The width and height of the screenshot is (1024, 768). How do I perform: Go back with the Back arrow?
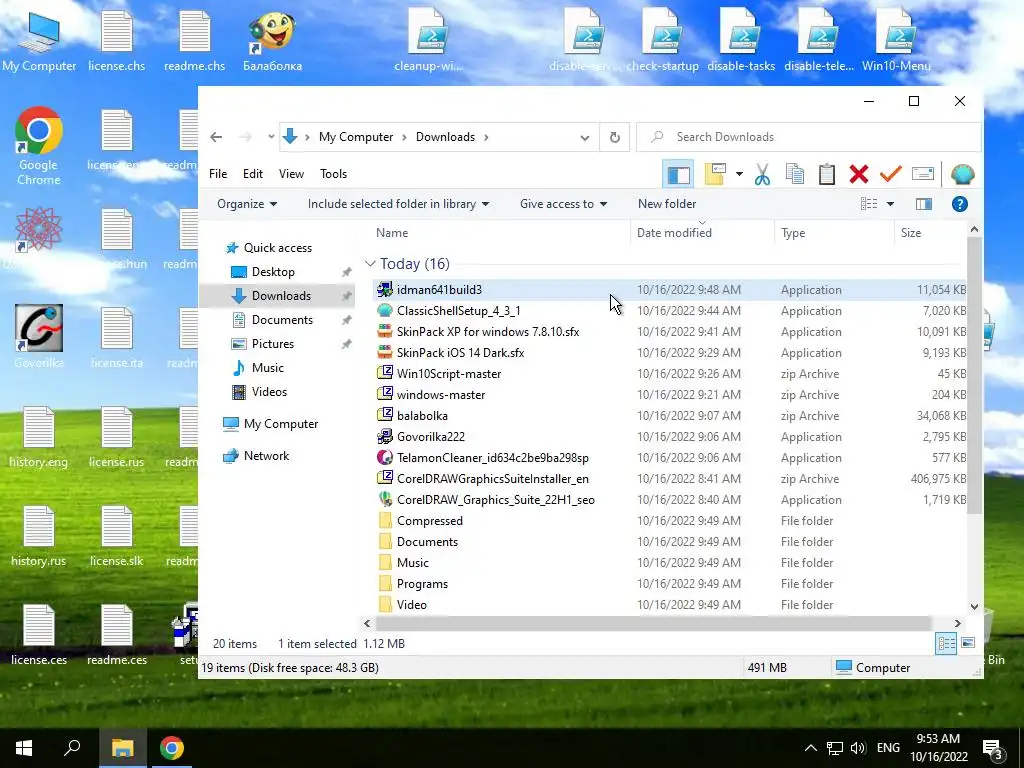[x=216, y=137]
